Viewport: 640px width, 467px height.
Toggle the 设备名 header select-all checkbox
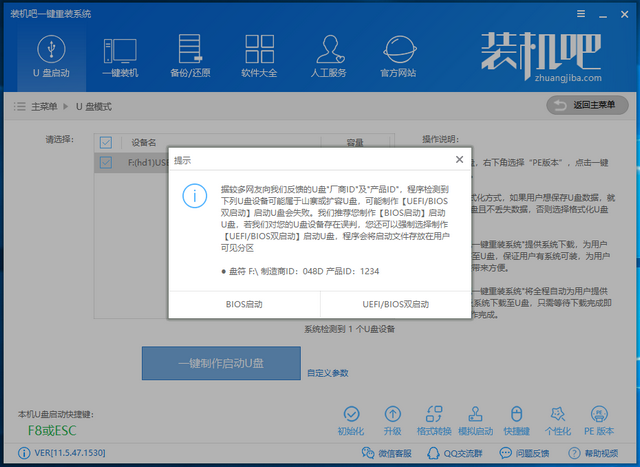click(107, 143)
